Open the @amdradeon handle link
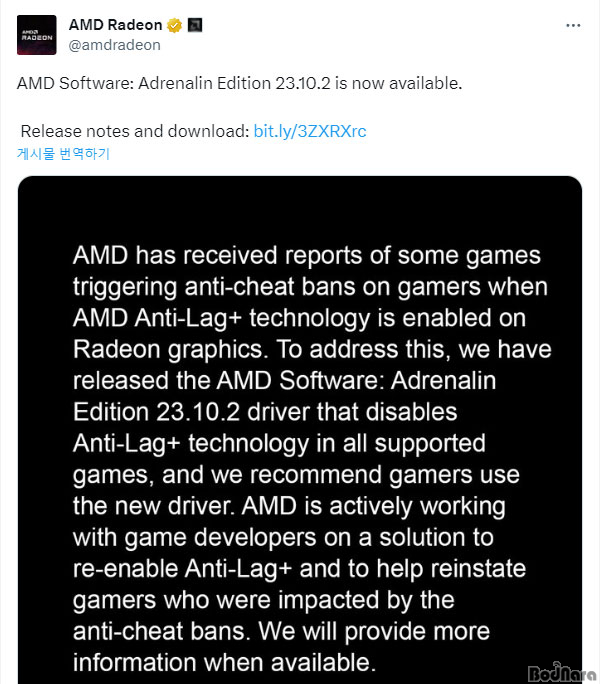Image resolution: width=600 pixels, height=684 pixels. click(114, 45)
